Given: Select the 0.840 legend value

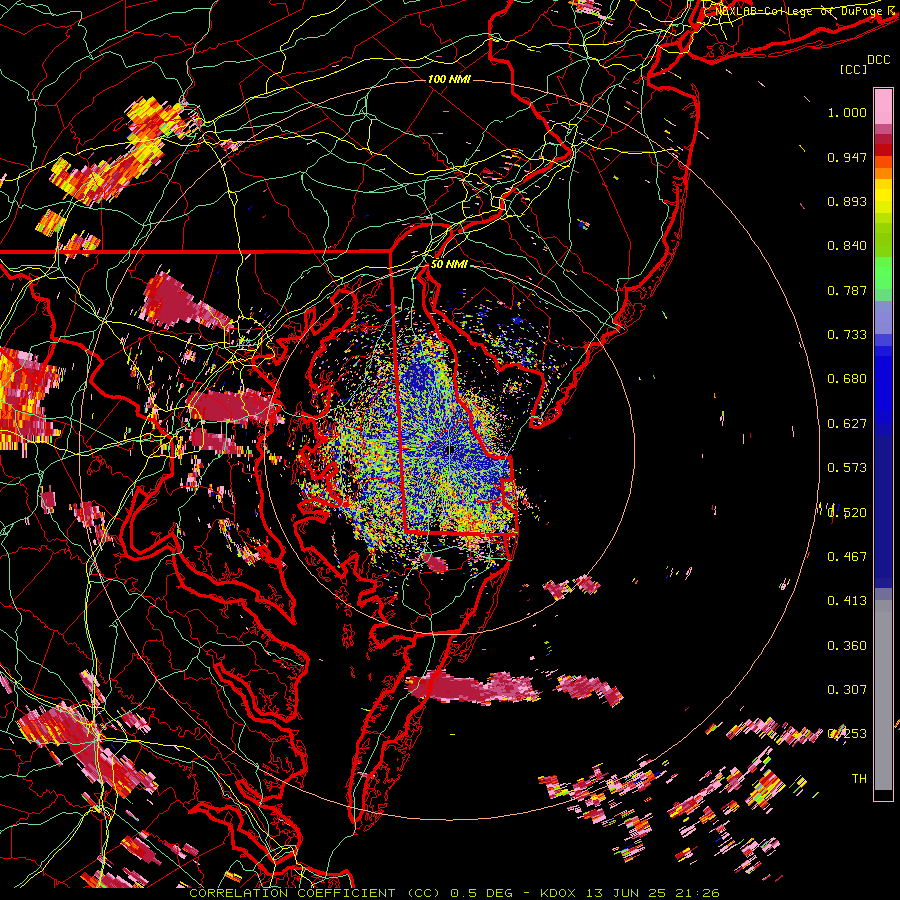Looking at the screenshot, I should pyautogui.click(x=847, y=246).
